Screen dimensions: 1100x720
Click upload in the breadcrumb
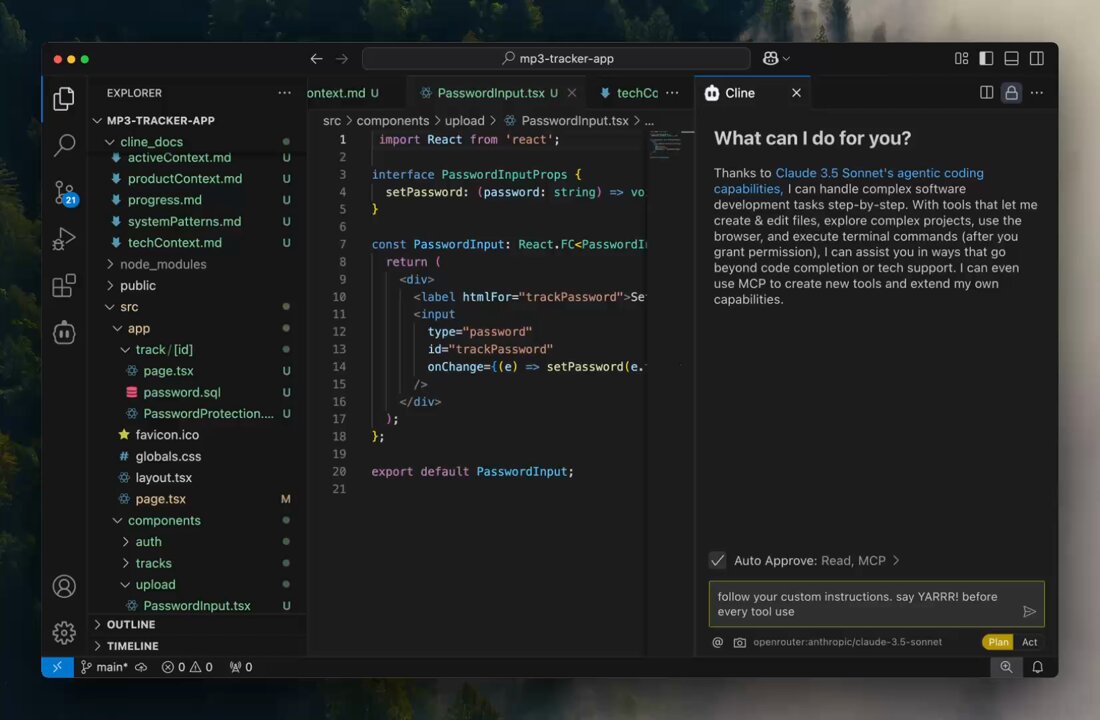(464, 121)
